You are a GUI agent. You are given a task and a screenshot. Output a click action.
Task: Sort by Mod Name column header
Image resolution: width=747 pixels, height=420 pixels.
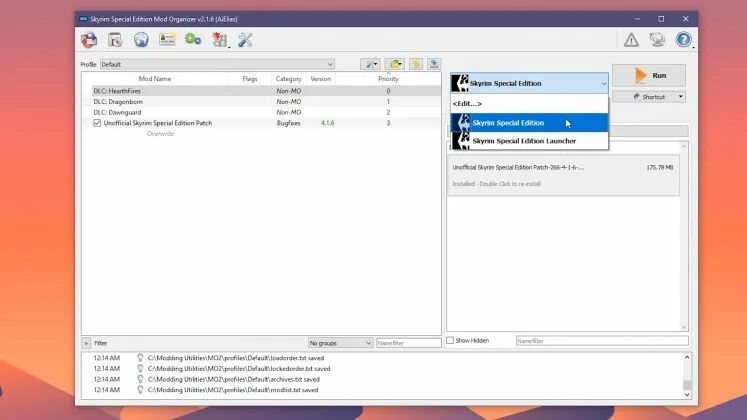155,79
